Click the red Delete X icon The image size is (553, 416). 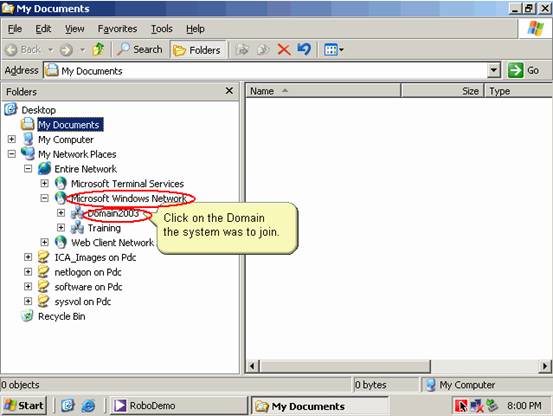click(284, 50)
